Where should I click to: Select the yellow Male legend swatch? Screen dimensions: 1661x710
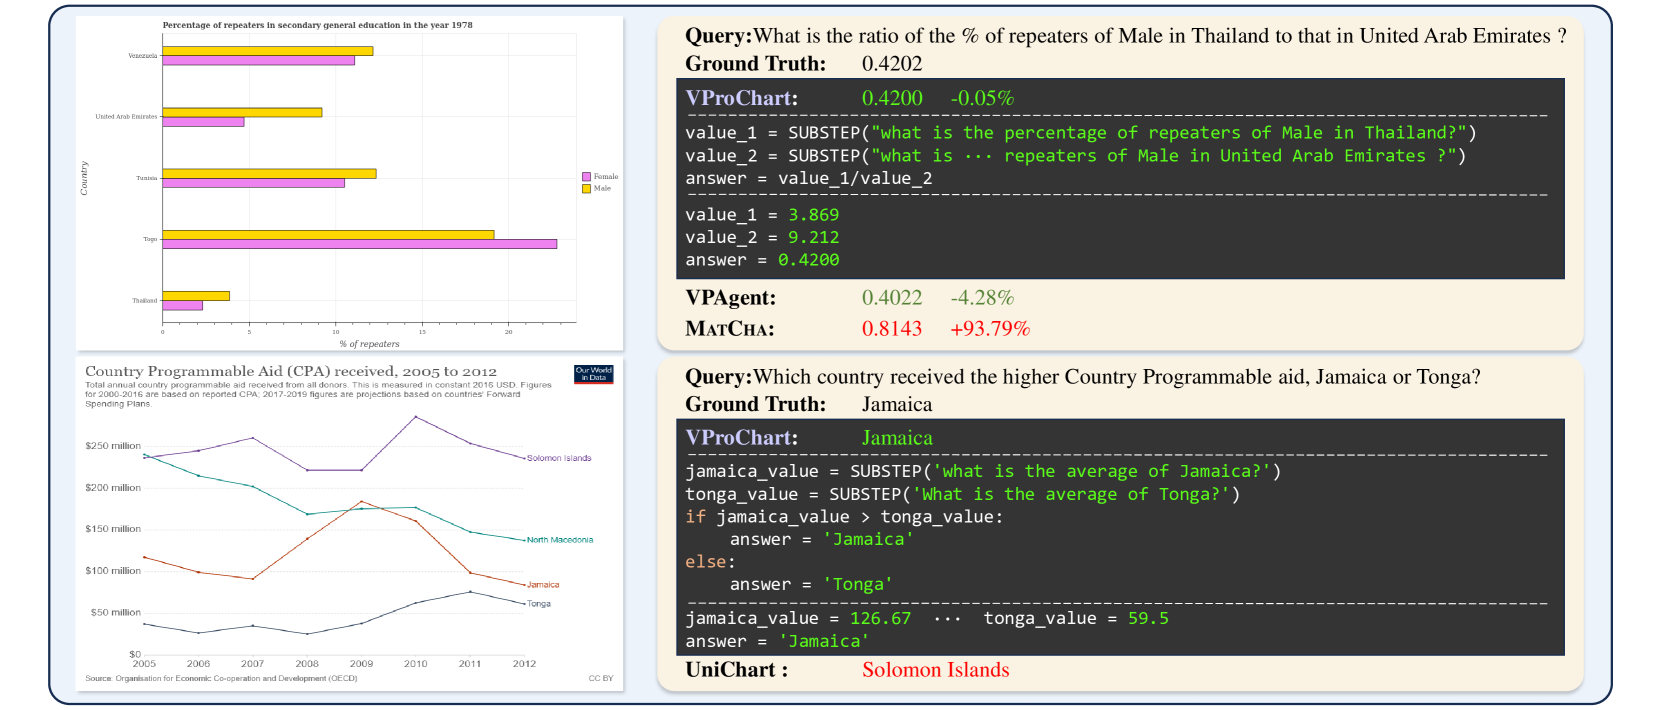[x=587, y=188]
